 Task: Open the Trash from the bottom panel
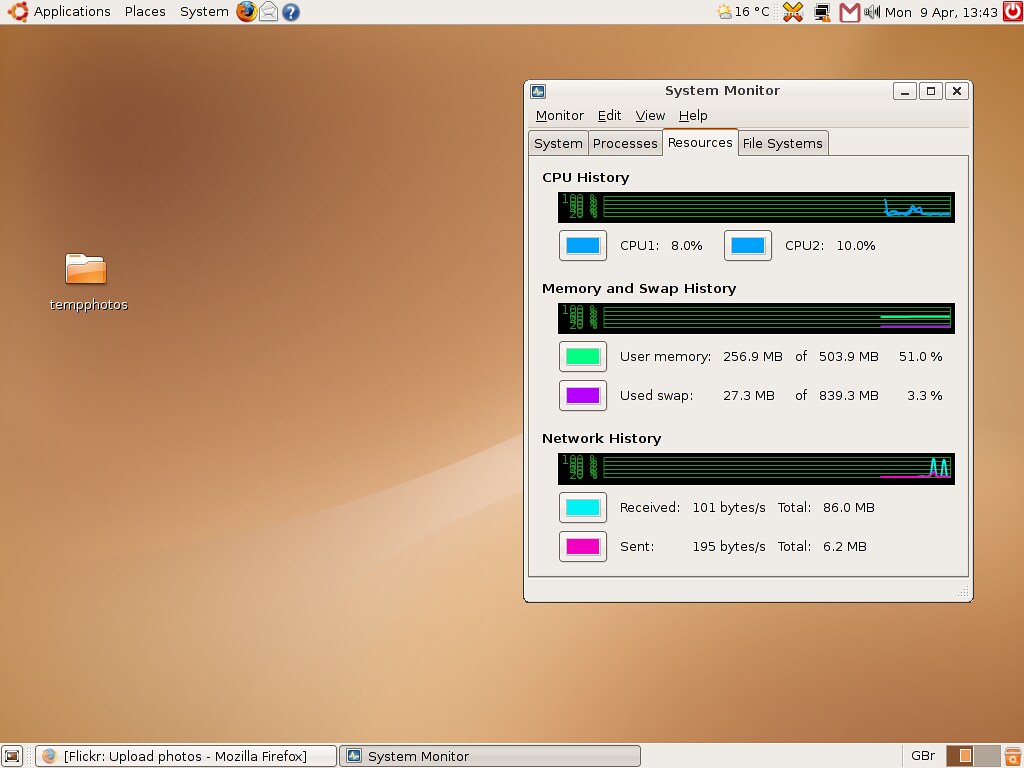click(x=1013, y=755)
